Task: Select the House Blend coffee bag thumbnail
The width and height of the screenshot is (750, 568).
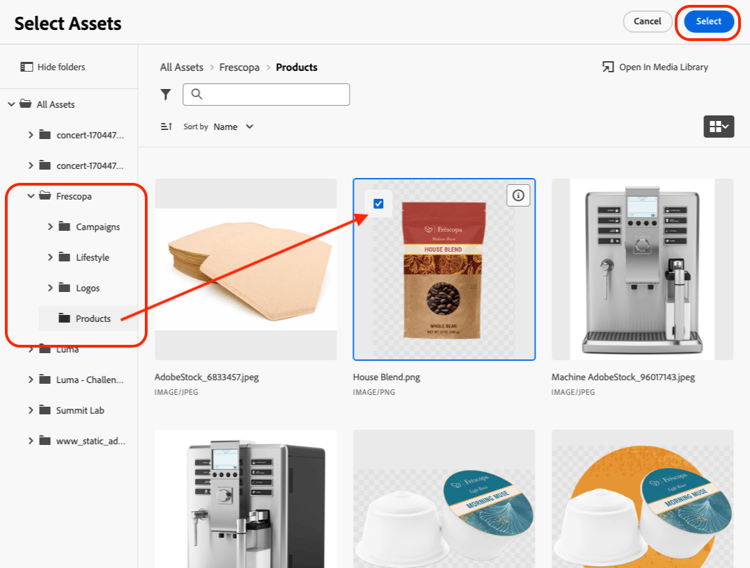Action: [444, 269]
